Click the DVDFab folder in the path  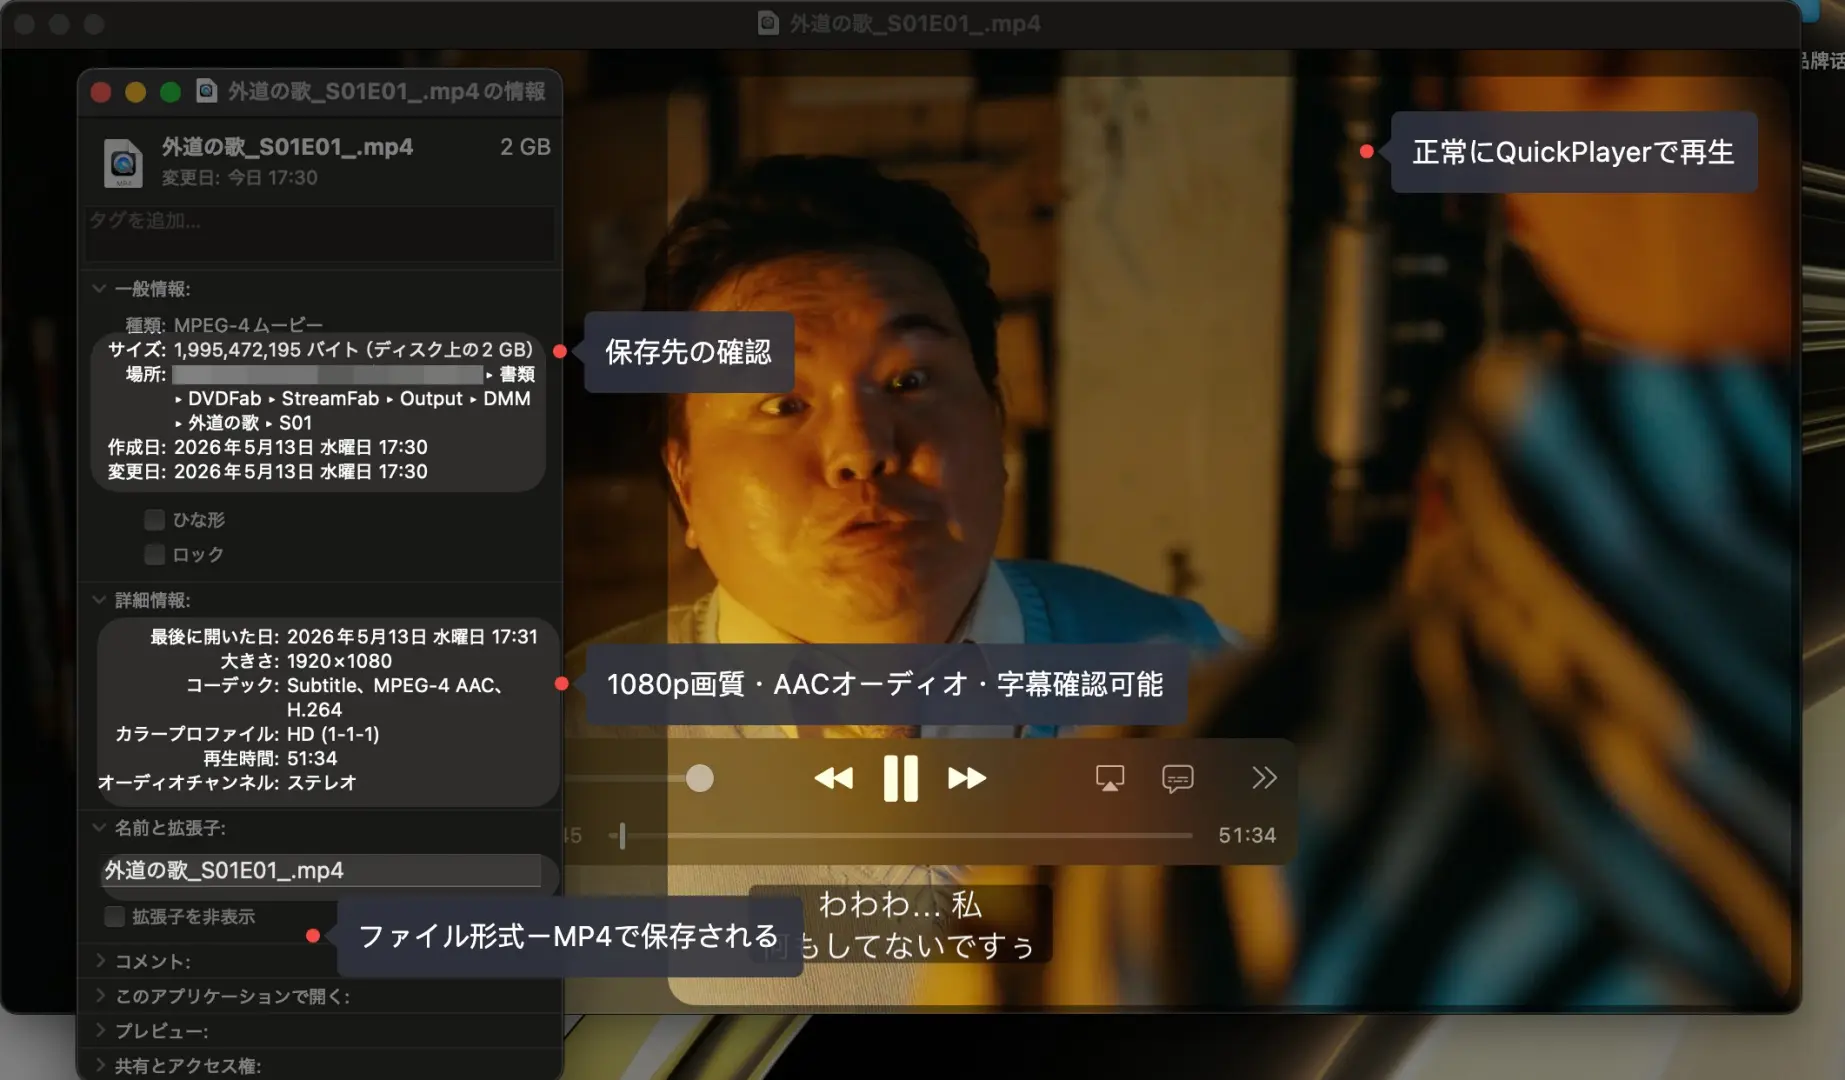pos(224,399)
